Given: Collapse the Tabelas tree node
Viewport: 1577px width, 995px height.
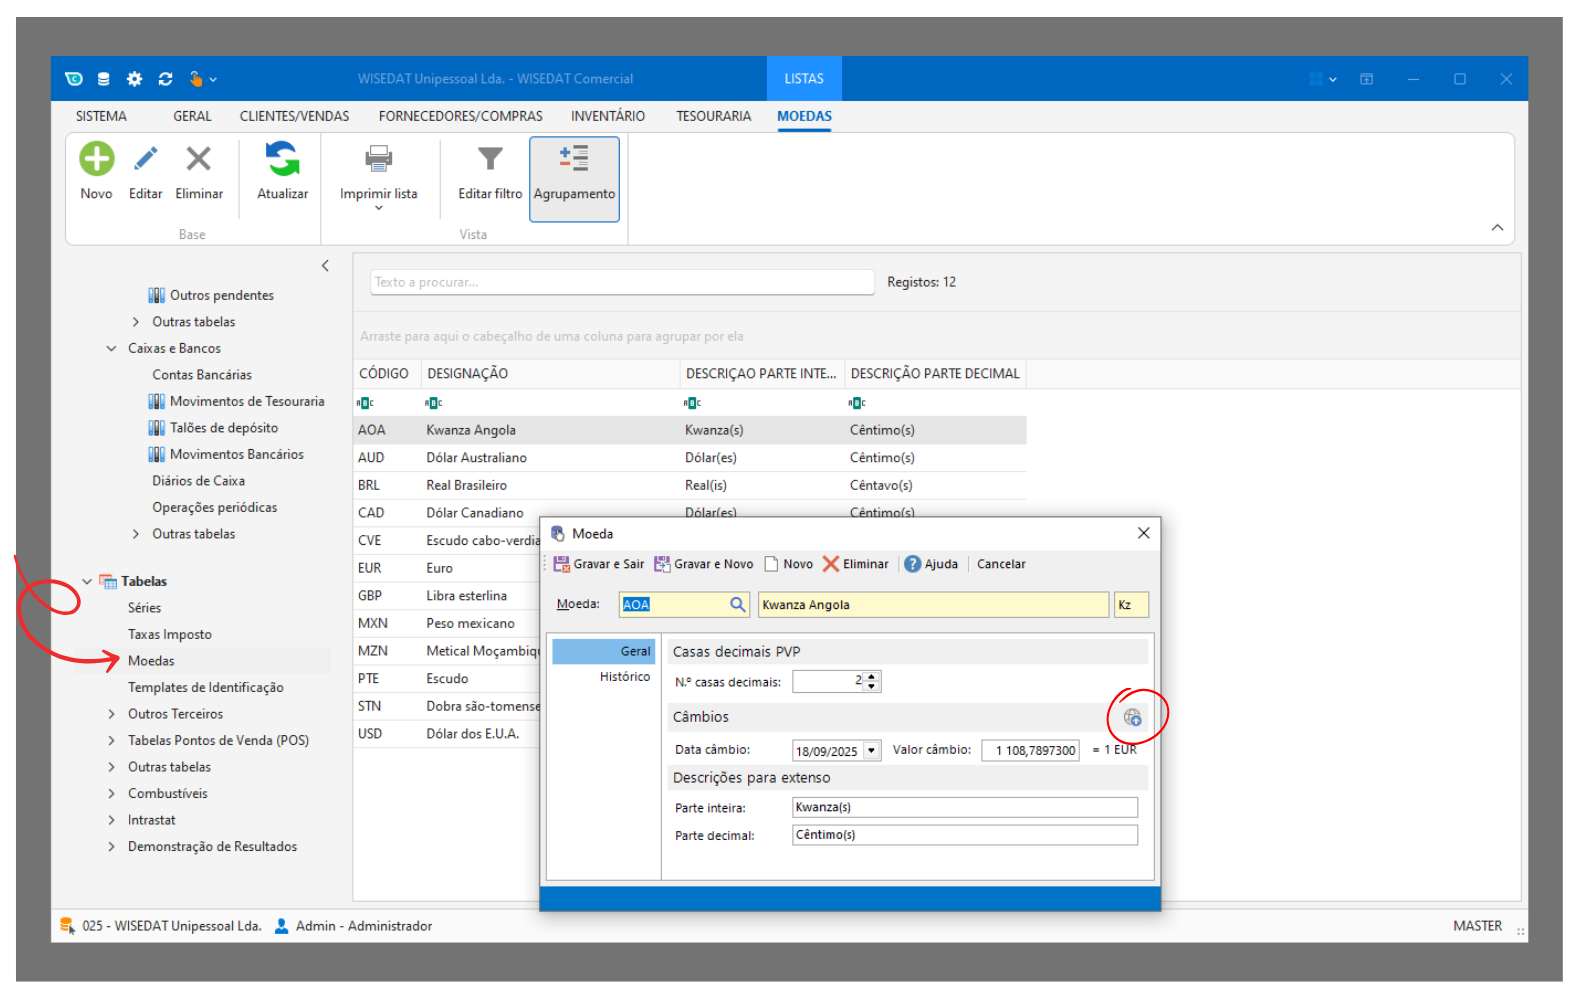Looking at the screenshot, I should coord(87,581).
